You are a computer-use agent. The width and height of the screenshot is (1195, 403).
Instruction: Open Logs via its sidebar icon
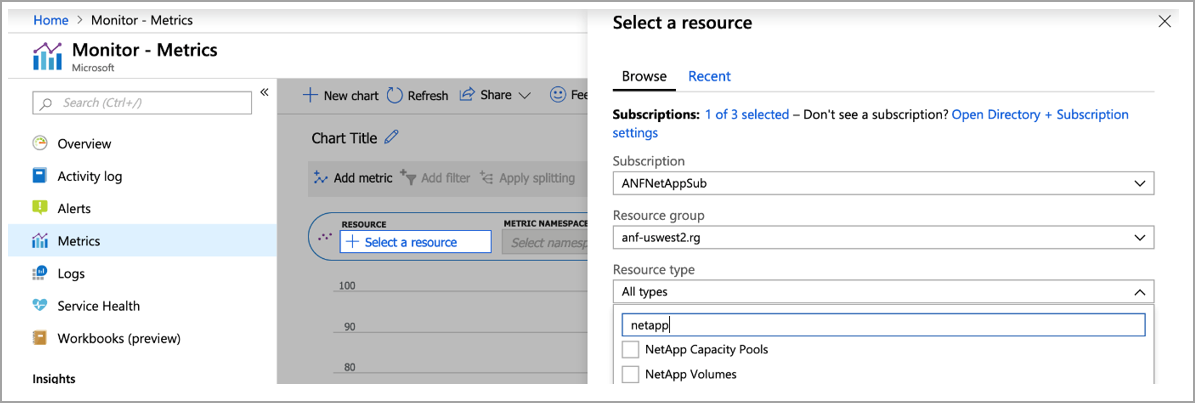point(40,273)
